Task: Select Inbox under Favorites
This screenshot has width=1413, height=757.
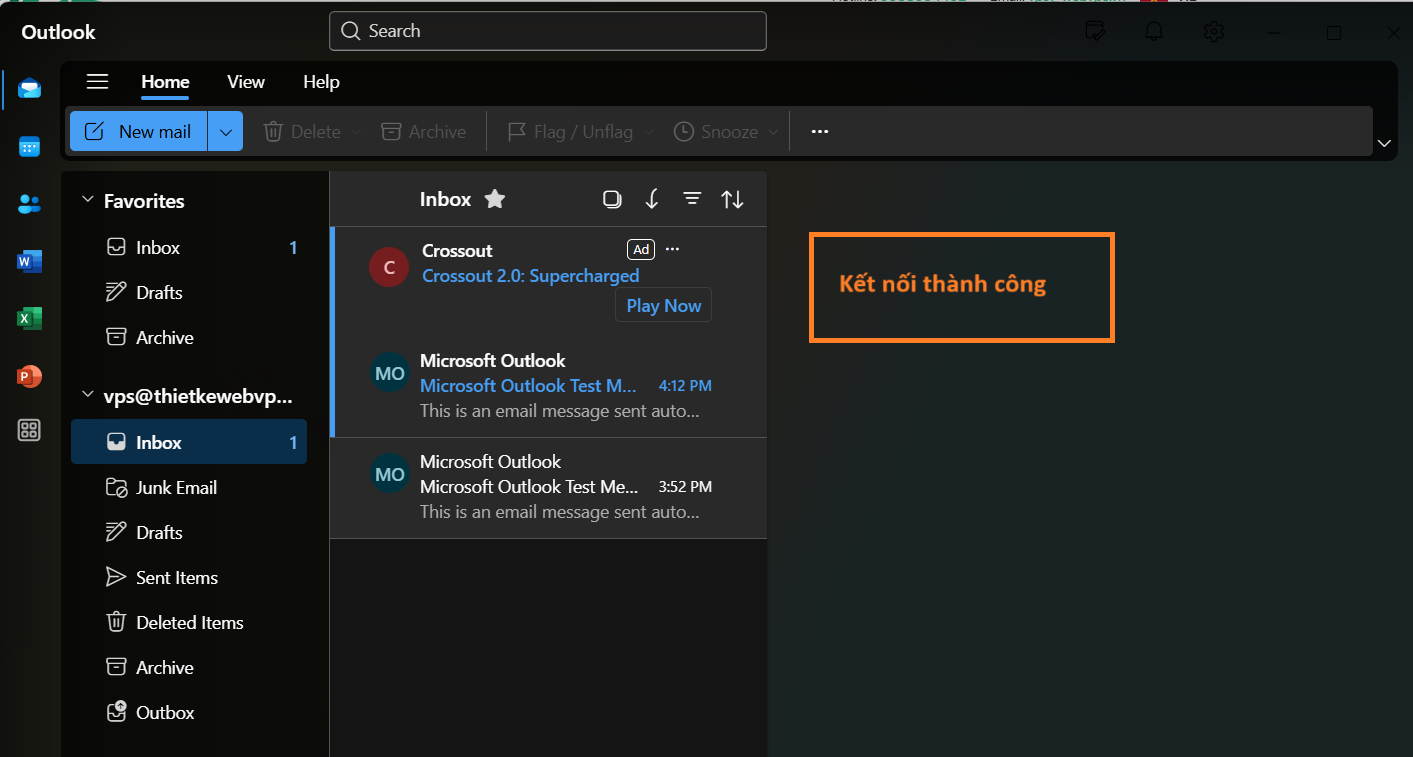Action: (189, 247)
